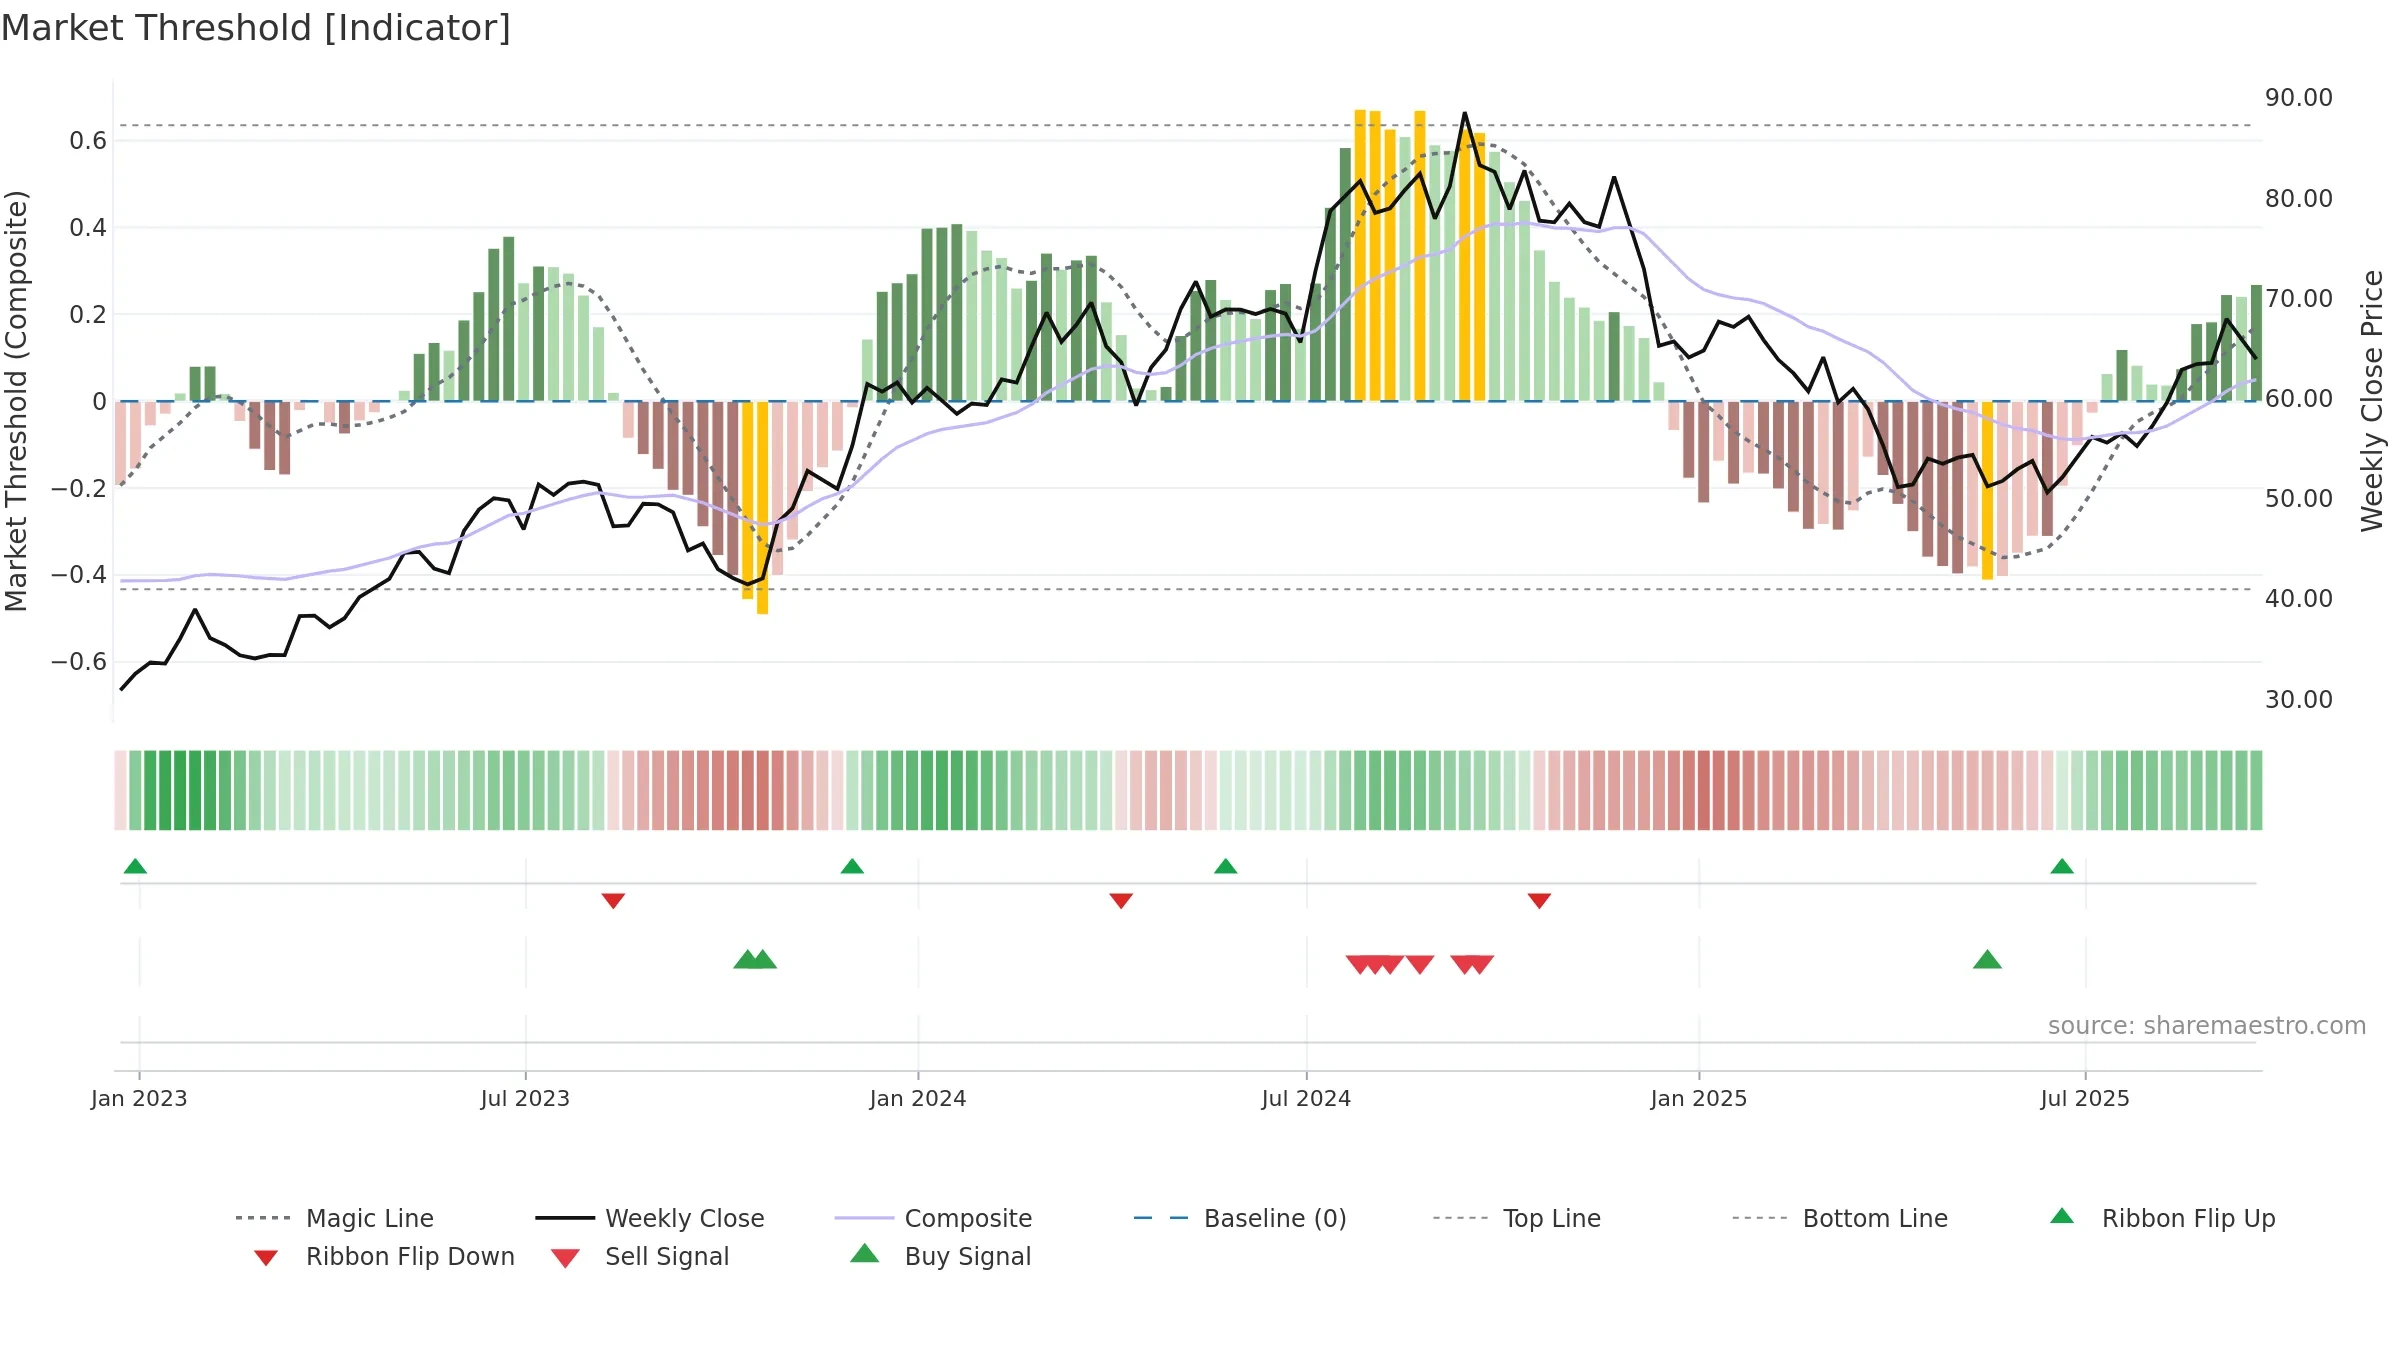The image size is (2400, 1350).
Task: Click the 60.00 price axis tick
Action: 2299,398
